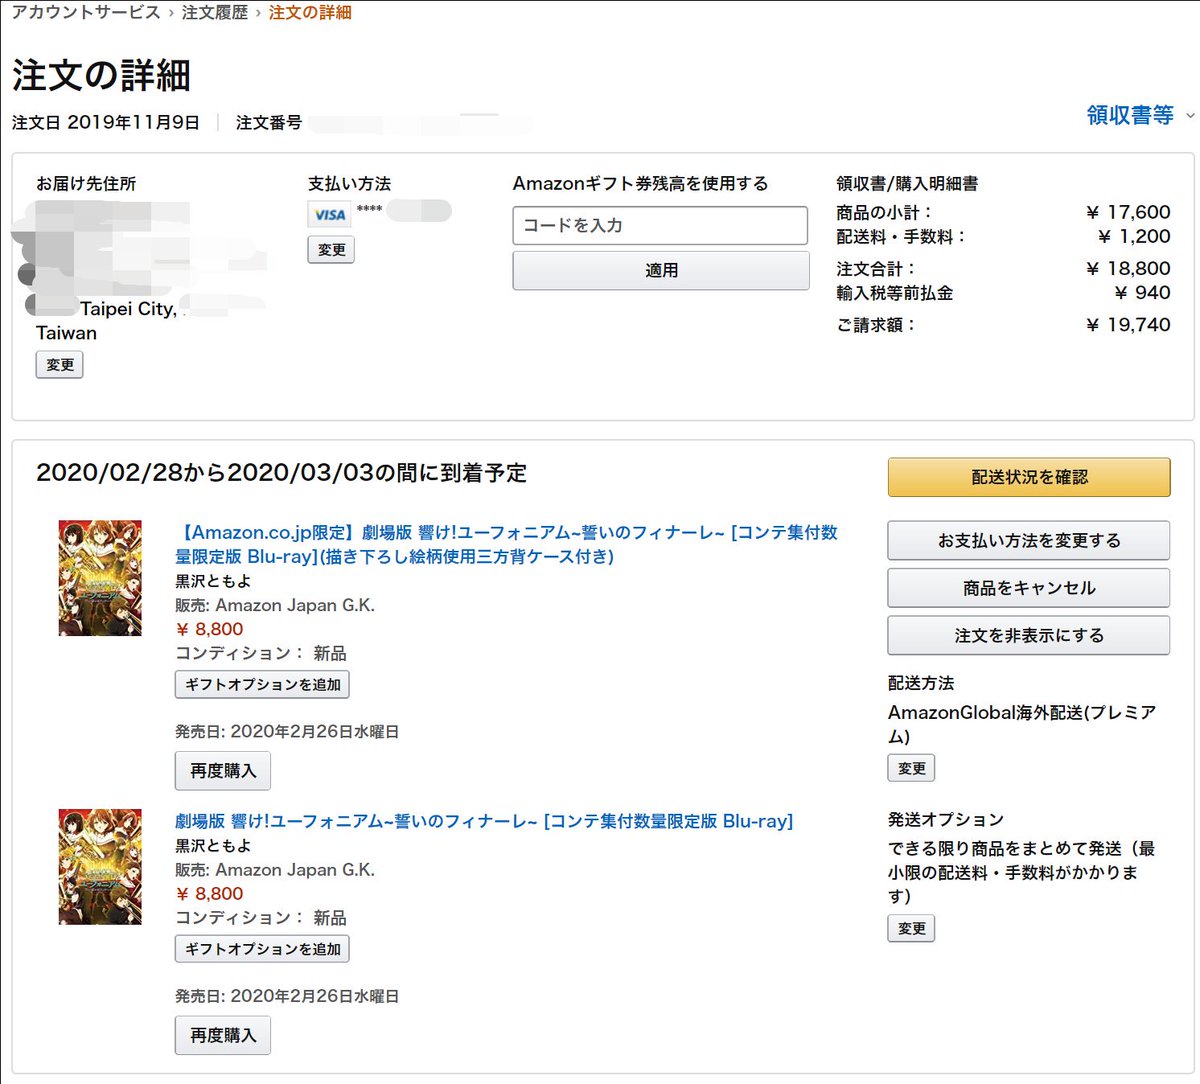Viewport: 1200px width, 1084px height.
Task: Click first item's ¥ 8,800 price
Action: [x=210, y=629]
